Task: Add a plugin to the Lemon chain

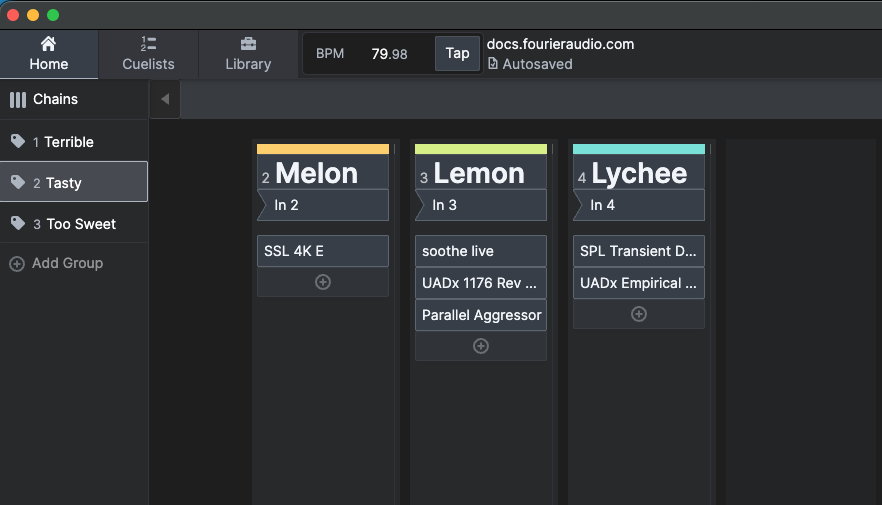Action: (481, 346)
